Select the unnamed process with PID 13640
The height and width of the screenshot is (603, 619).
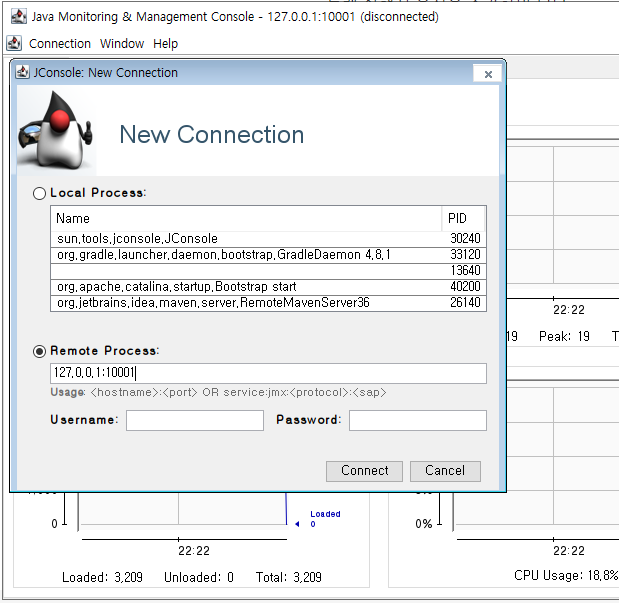pyautogui.click(x=268, y=271)
